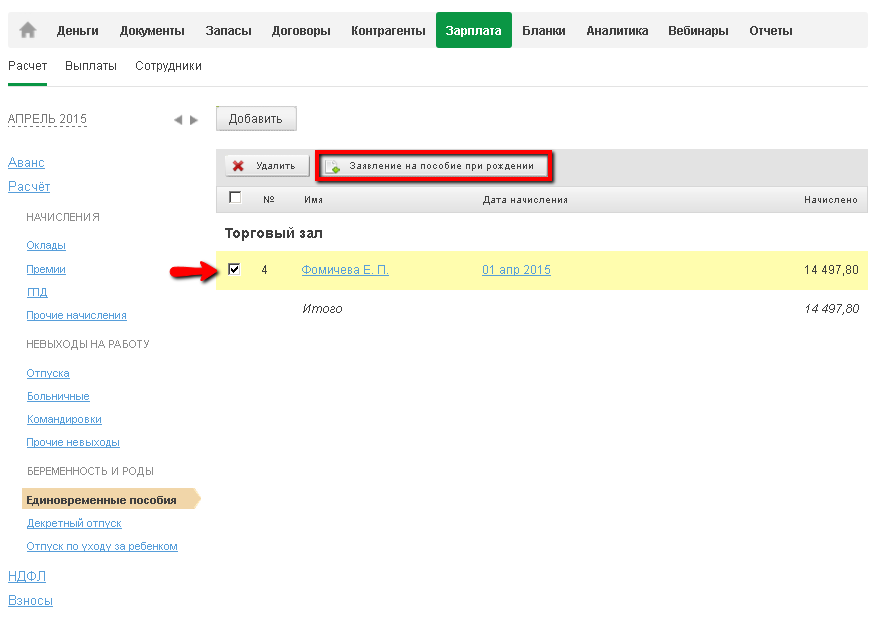
Task: Open the Договоры menu
Action: point(301,31)
